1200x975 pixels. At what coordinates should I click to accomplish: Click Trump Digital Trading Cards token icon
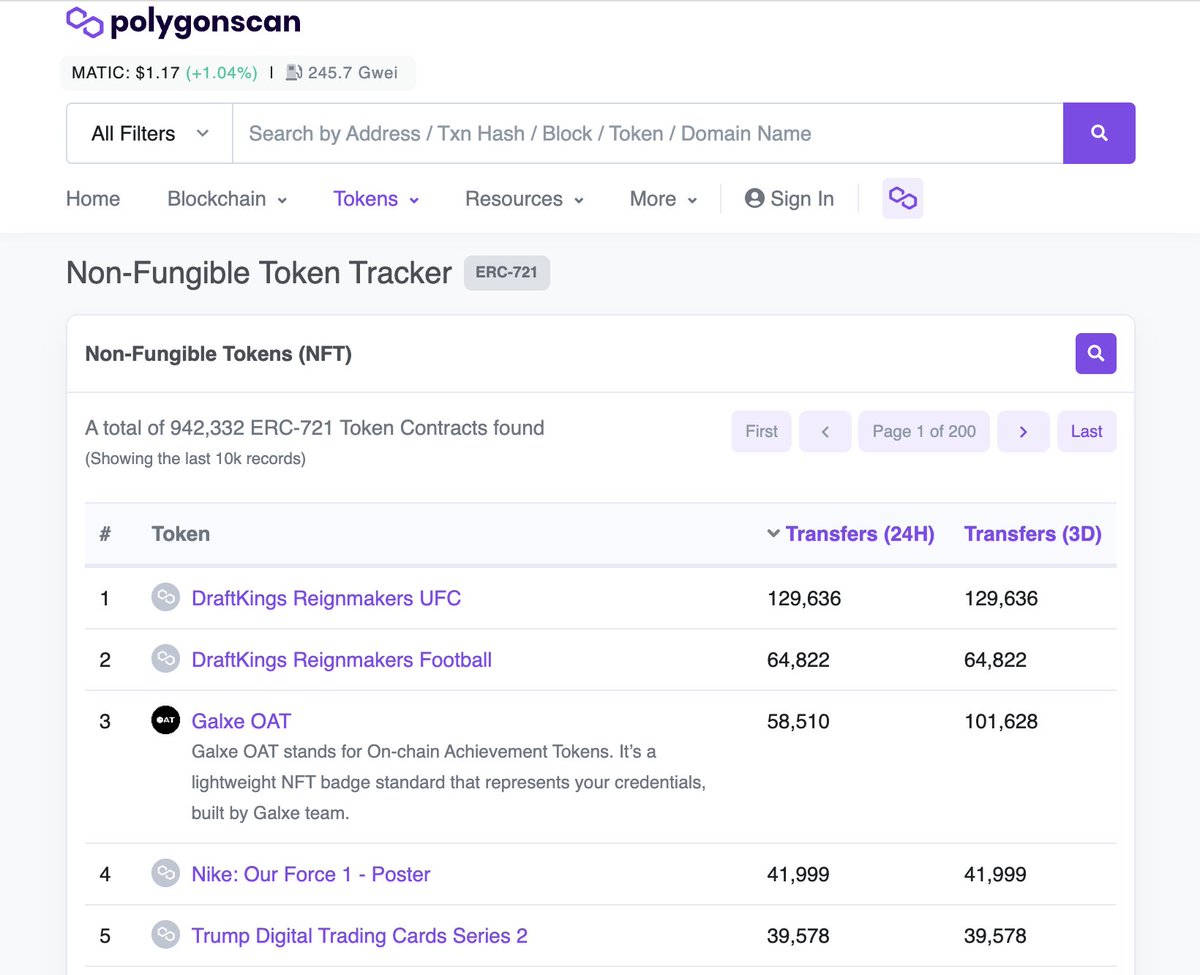[165, 935]
